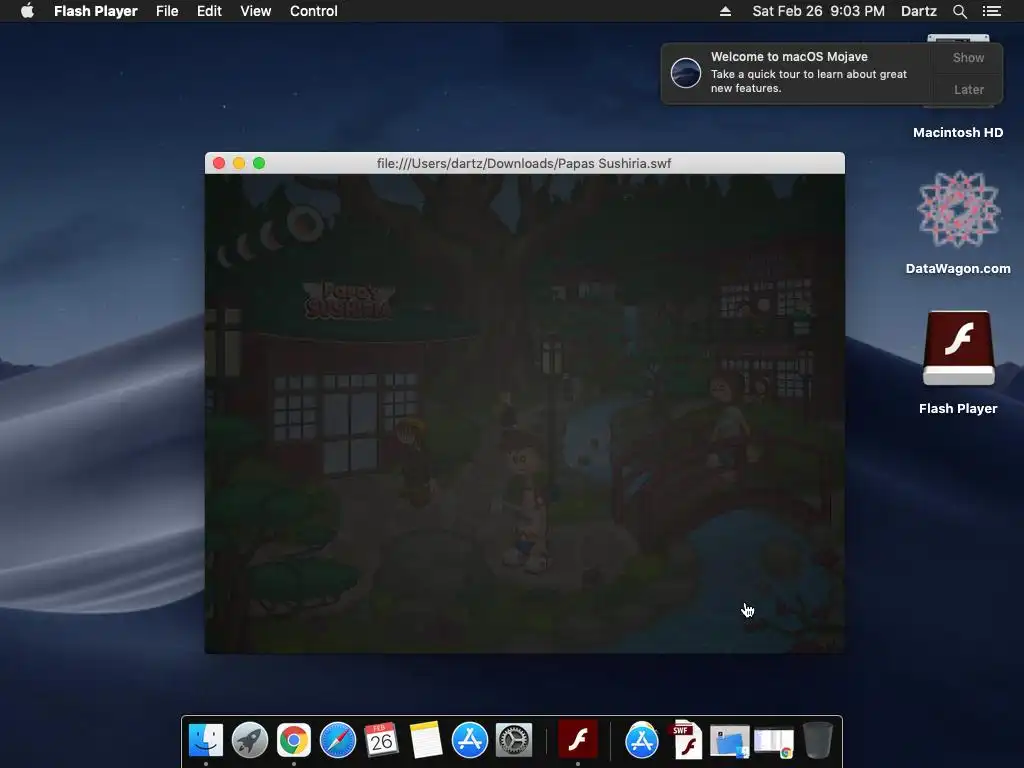
Task: Open App Store icon beside Notes
Action: point(470,741)
